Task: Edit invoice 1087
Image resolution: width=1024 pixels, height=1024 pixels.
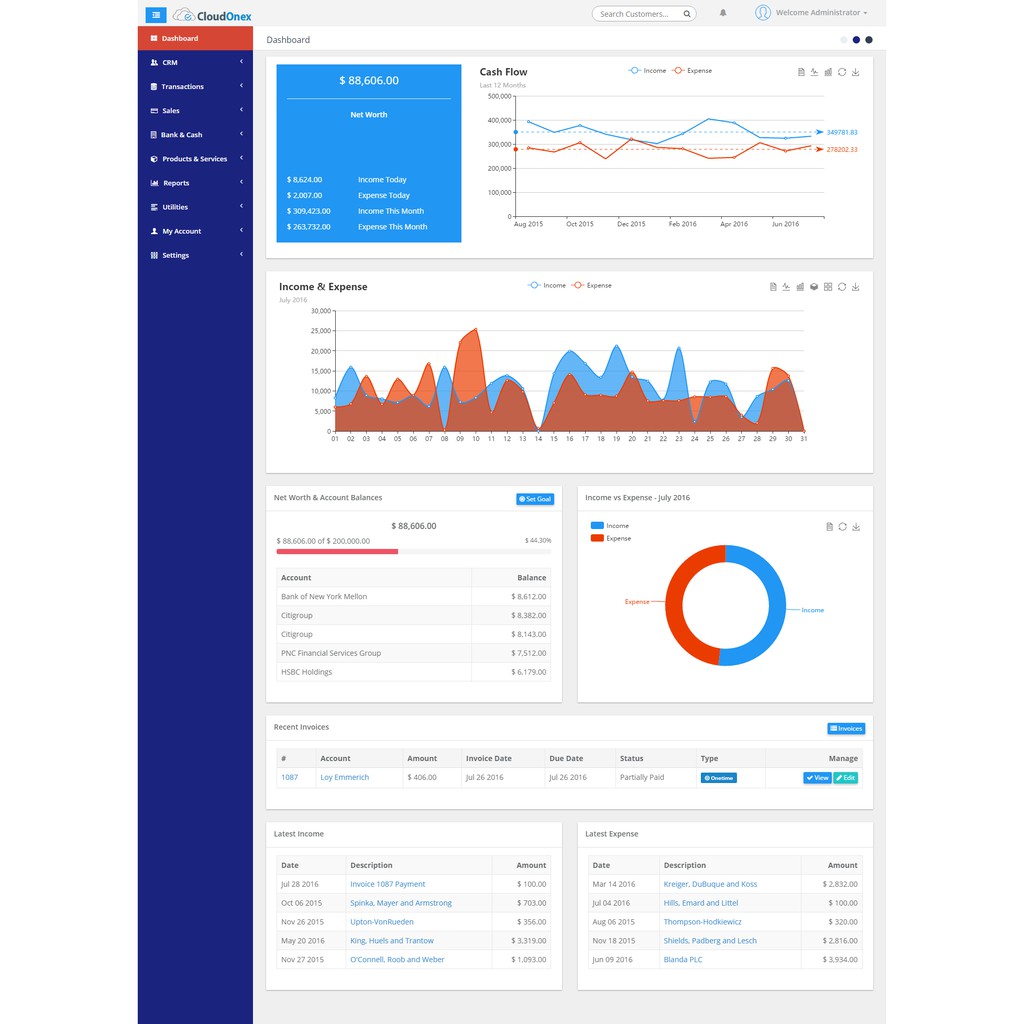Action: click(846, 778)
